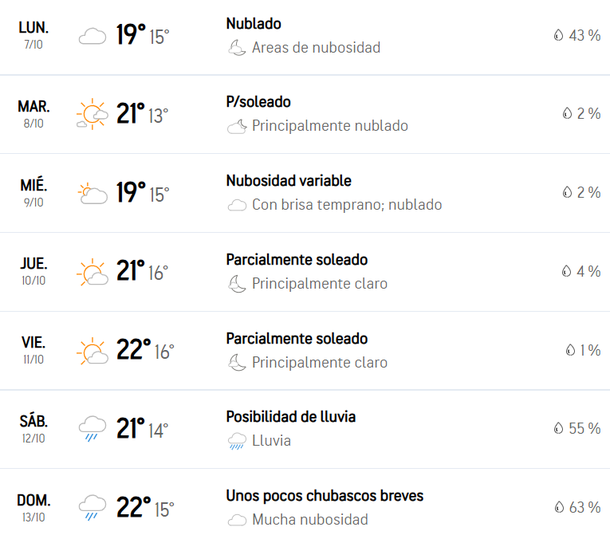Click Wednesday's sun-behind-cloud icon
Screen dimensions: 610x535
[x=93, y=193]
